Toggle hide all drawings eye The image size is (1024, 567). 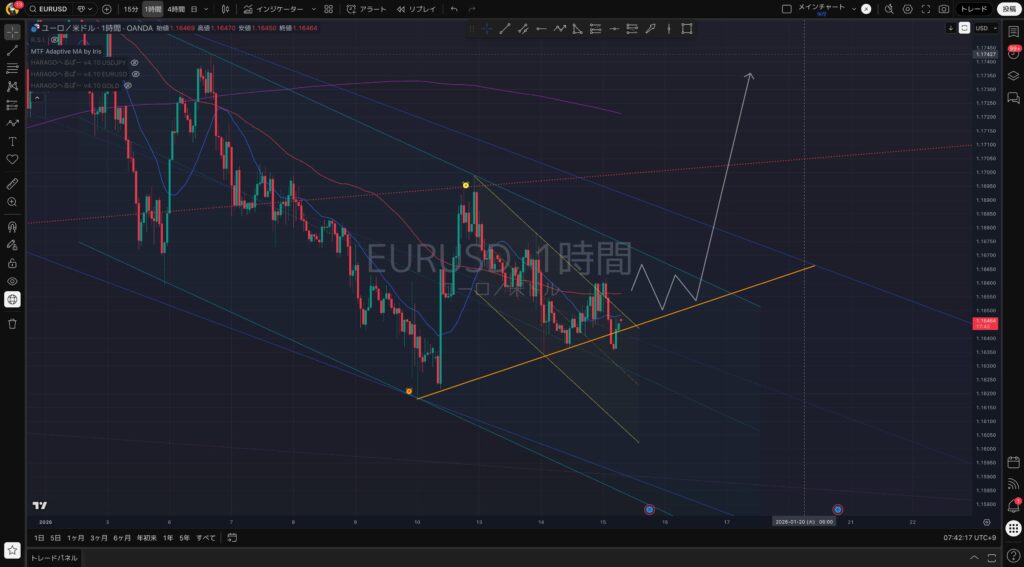click(12, 282)
